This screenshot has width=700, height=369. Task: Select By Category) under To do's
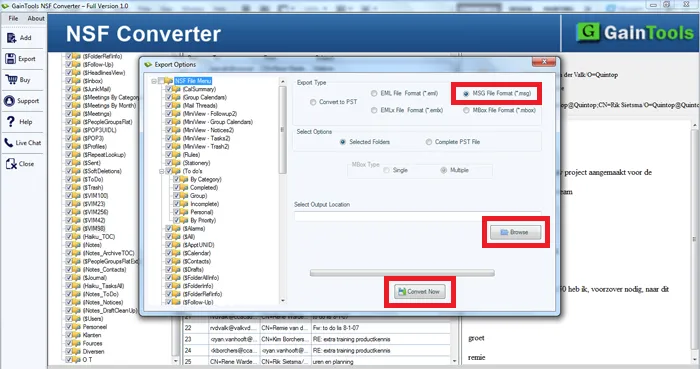pos(206,179)
